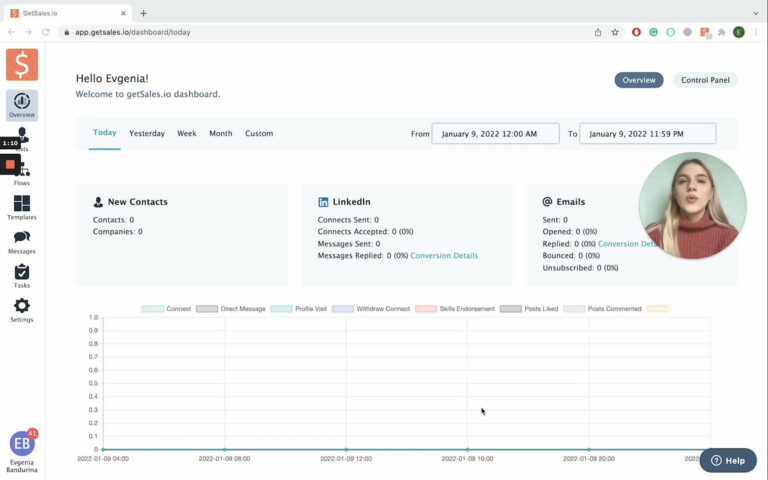The image size is (768, 480).
Task: Reload the page
Action: tap(46, 32)
